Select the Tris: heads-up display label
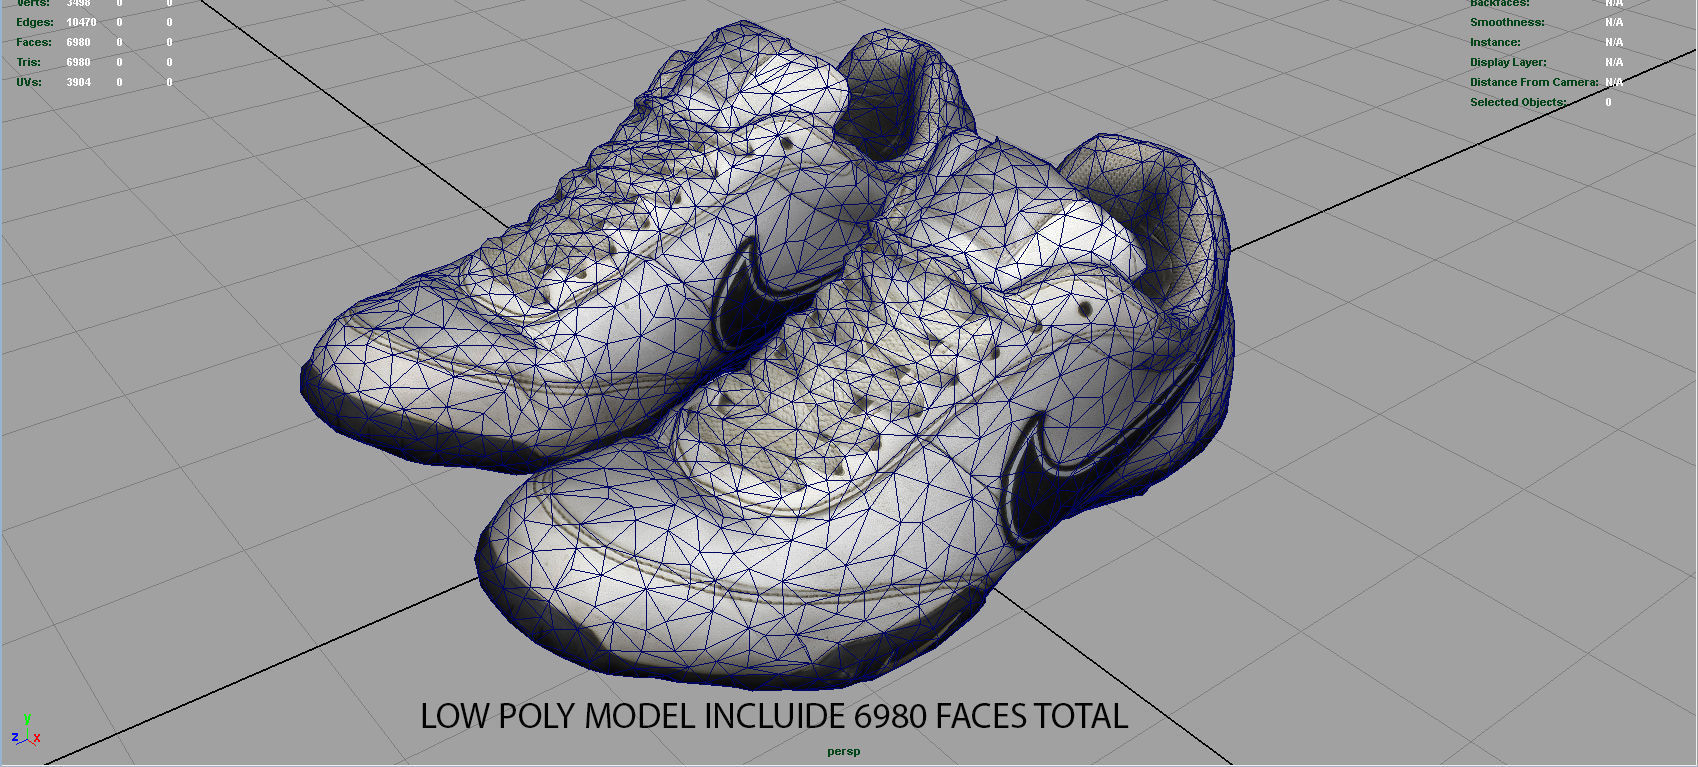The image size is (1698, 767). coord(28,62)
